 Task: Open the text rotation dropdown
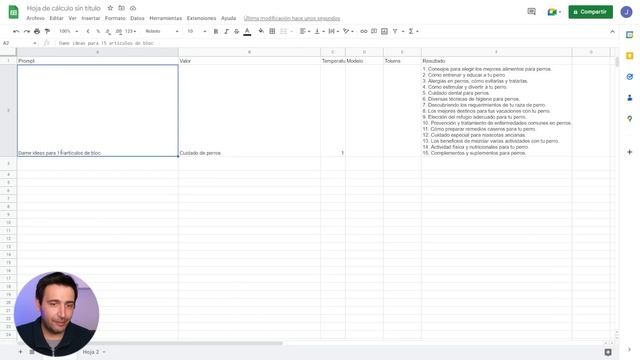click(x=348, y=31)
